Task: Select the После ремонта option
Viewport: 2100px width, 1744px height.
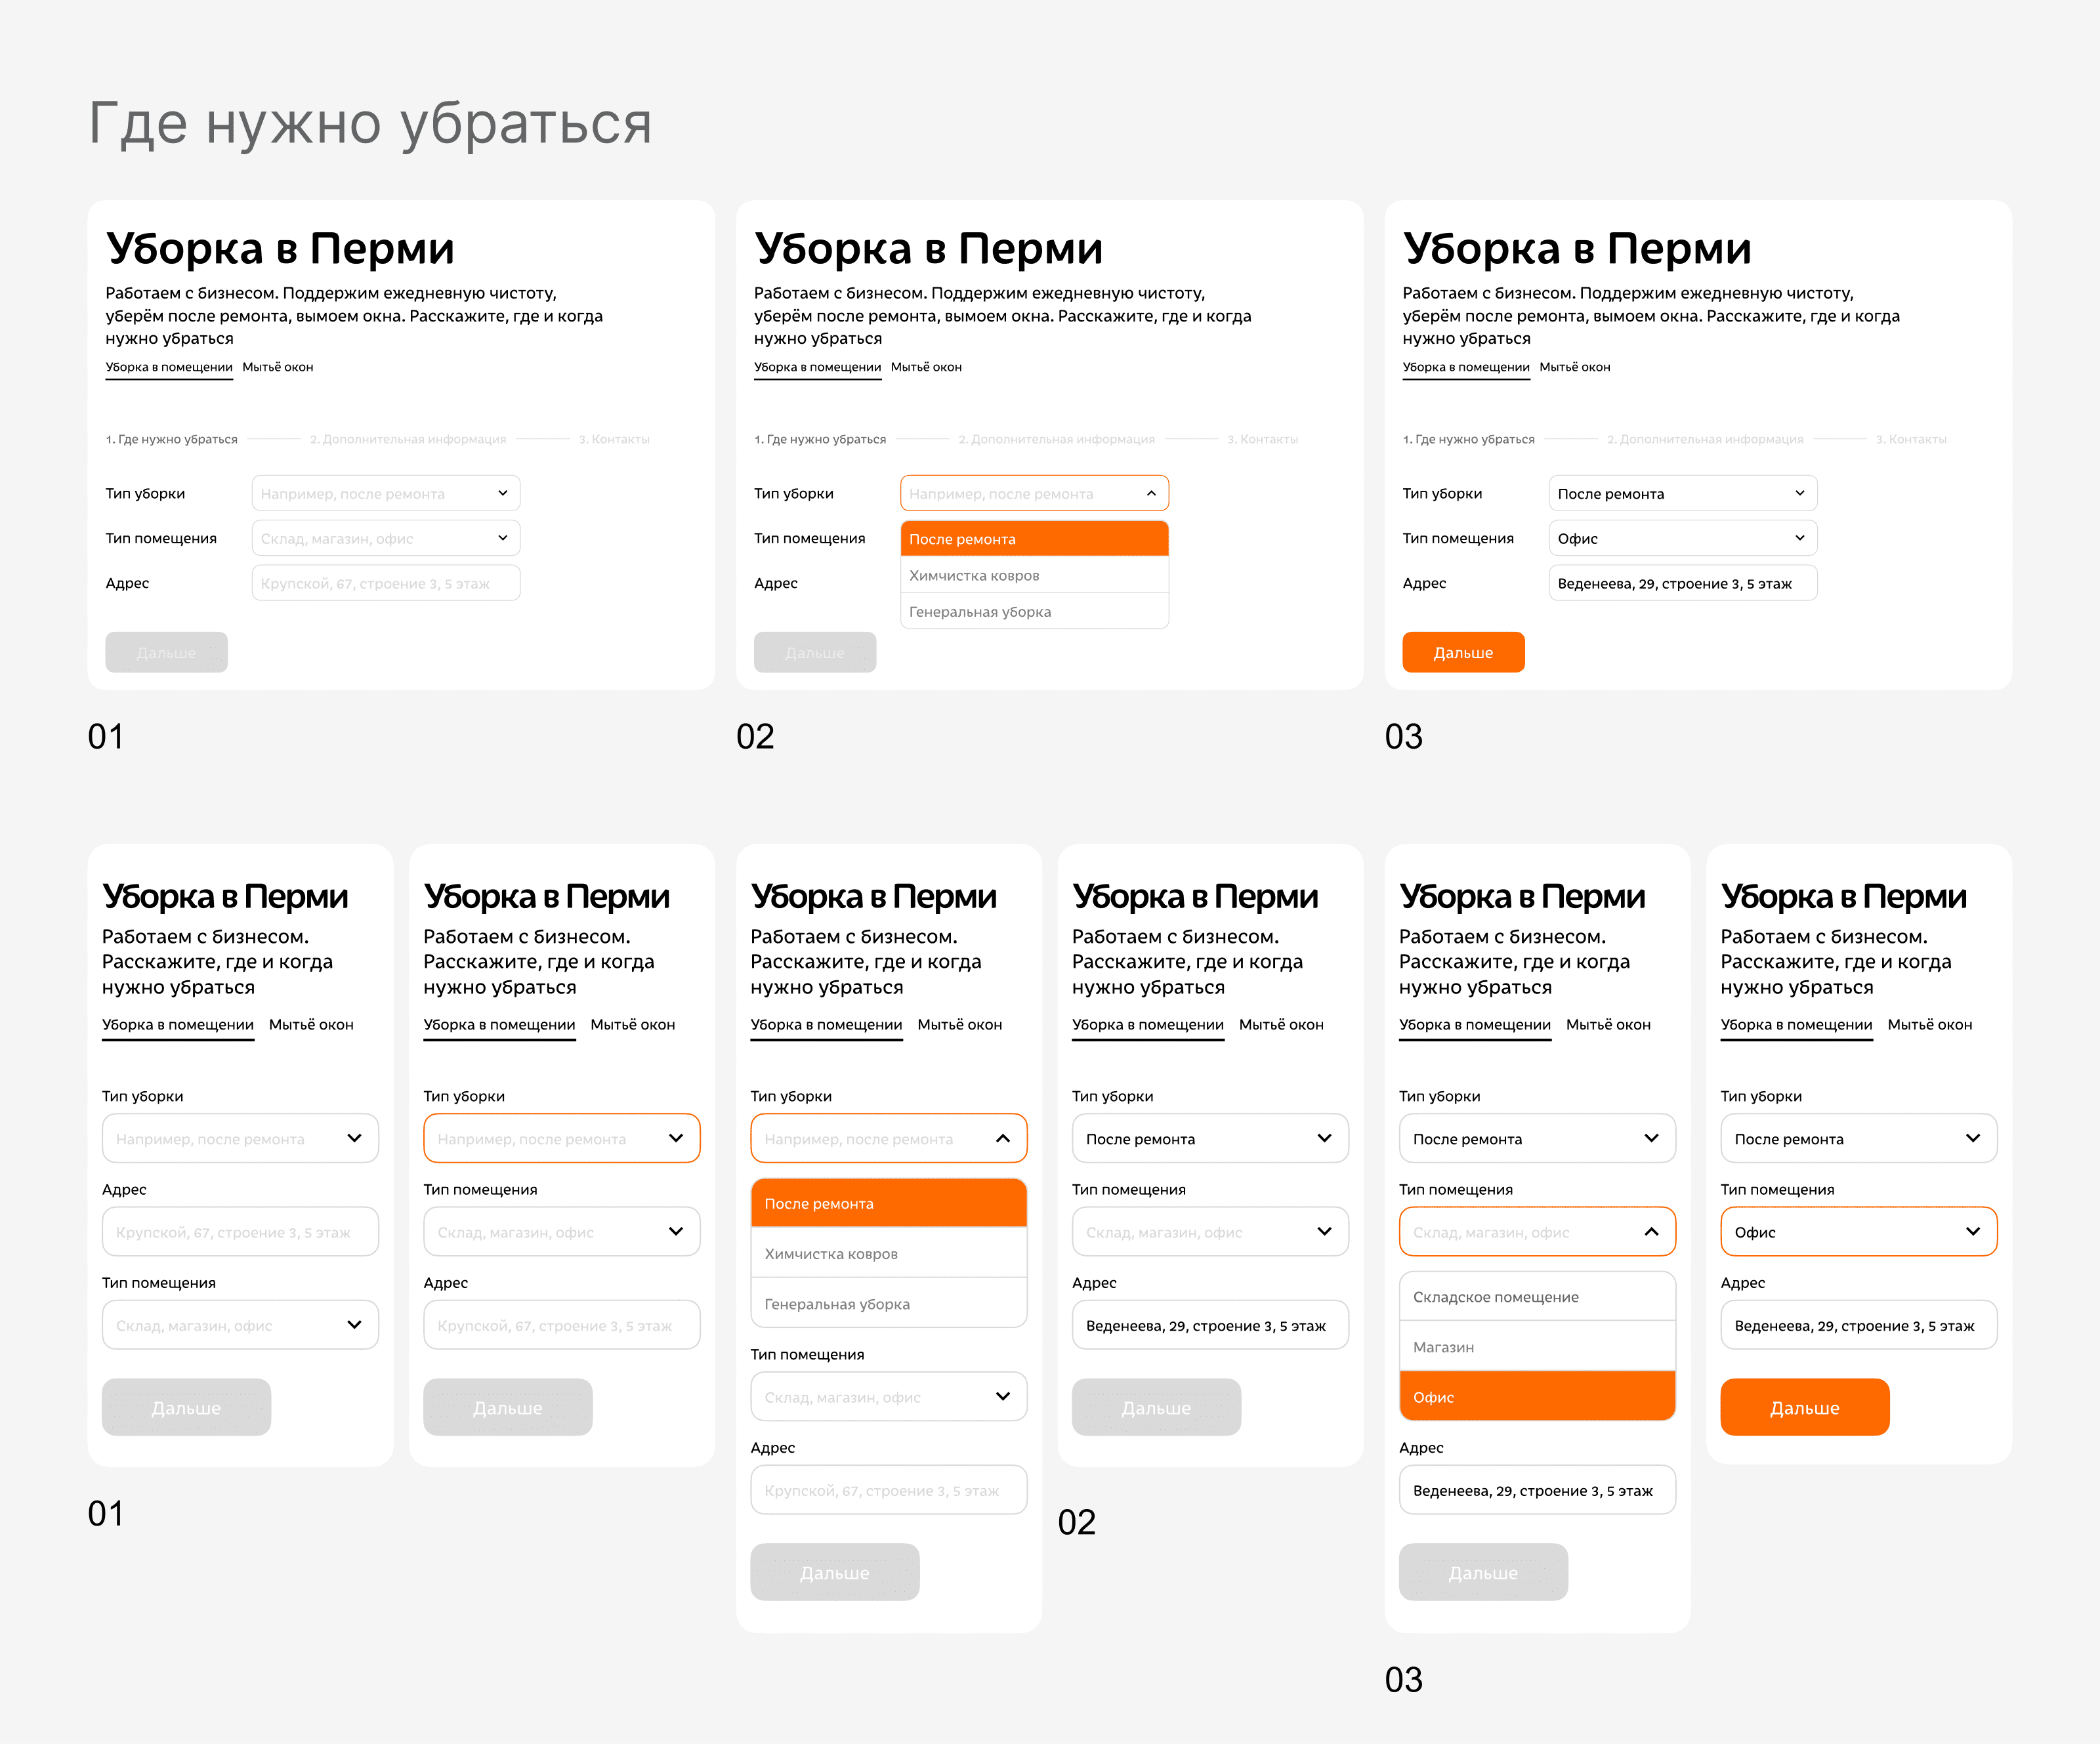Action: pyautogui.click(x=1035, y=538)
